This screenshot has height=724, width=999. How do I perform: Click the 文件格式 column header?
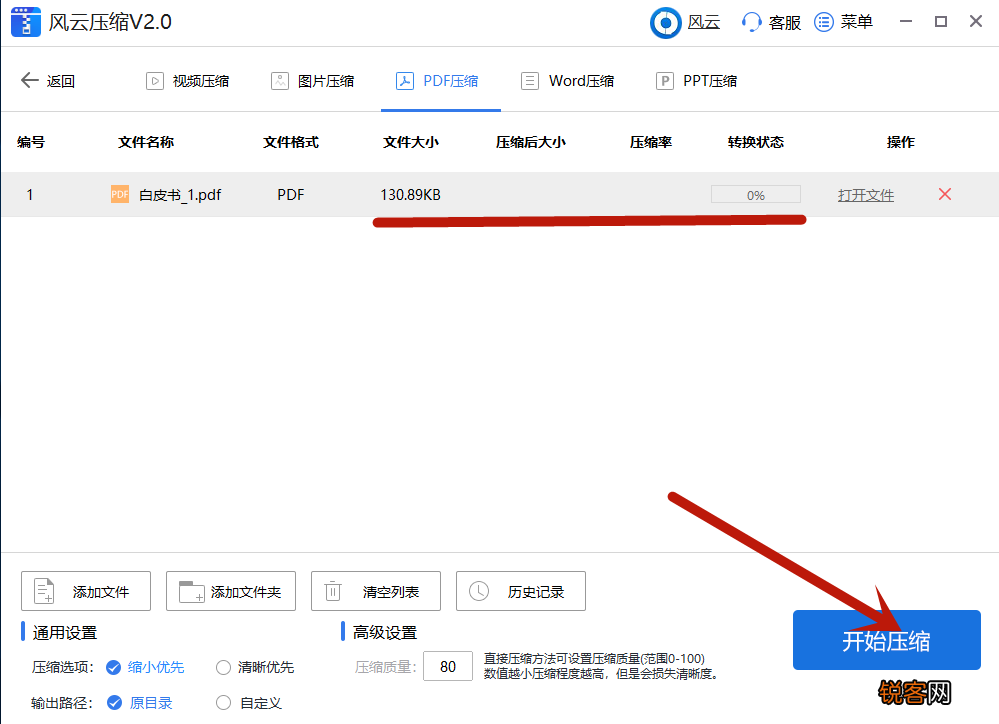tap(291, 142)
